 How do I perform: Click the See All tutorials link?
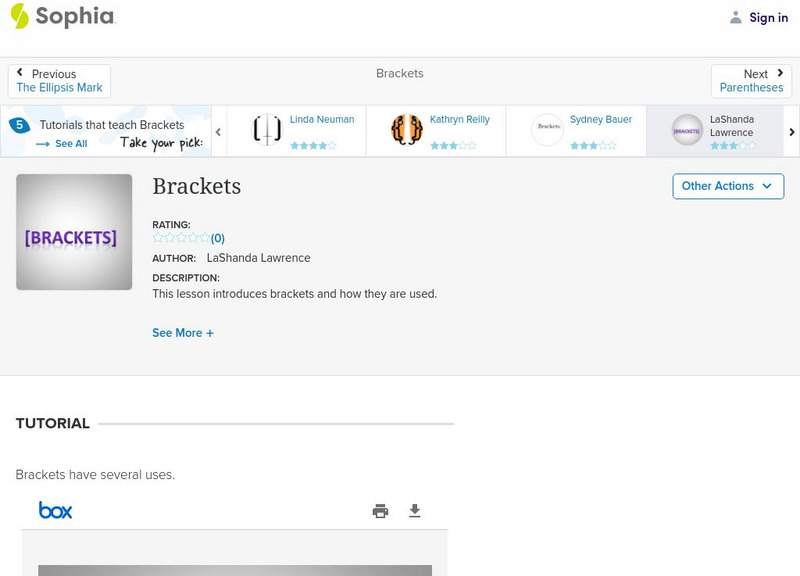70,144
